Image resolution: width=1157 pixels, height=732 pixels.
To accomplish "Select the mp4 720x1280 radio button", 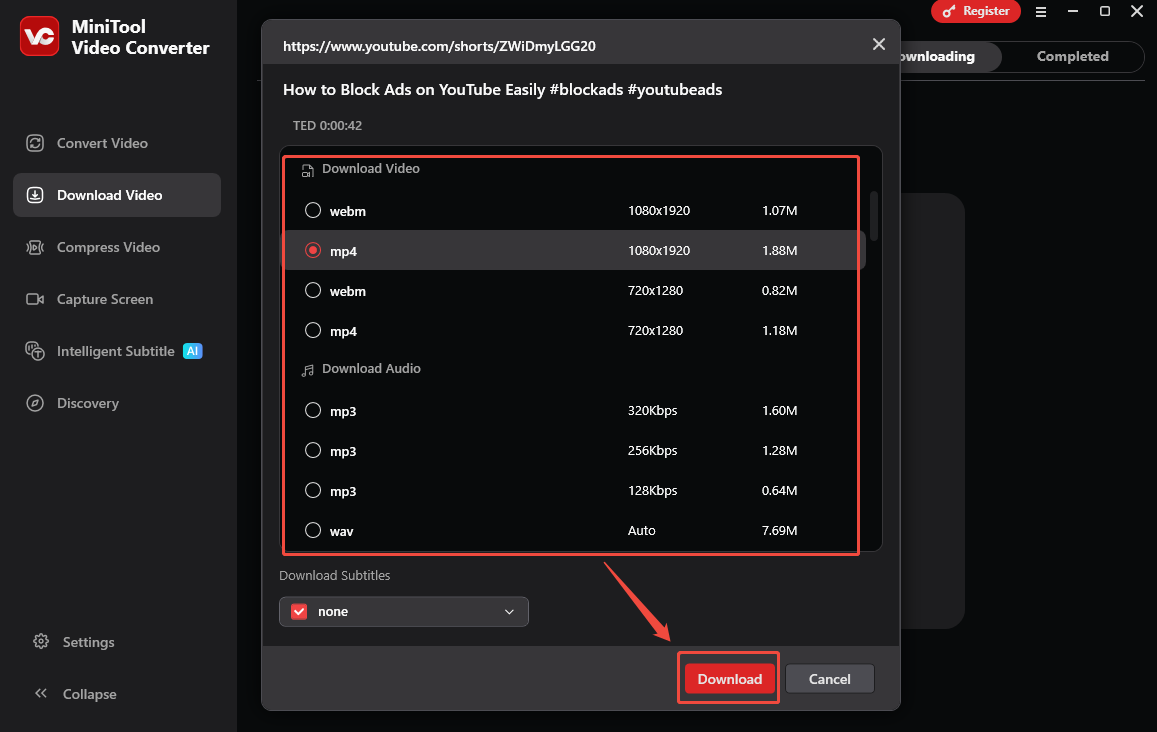I will coord(313,330).
